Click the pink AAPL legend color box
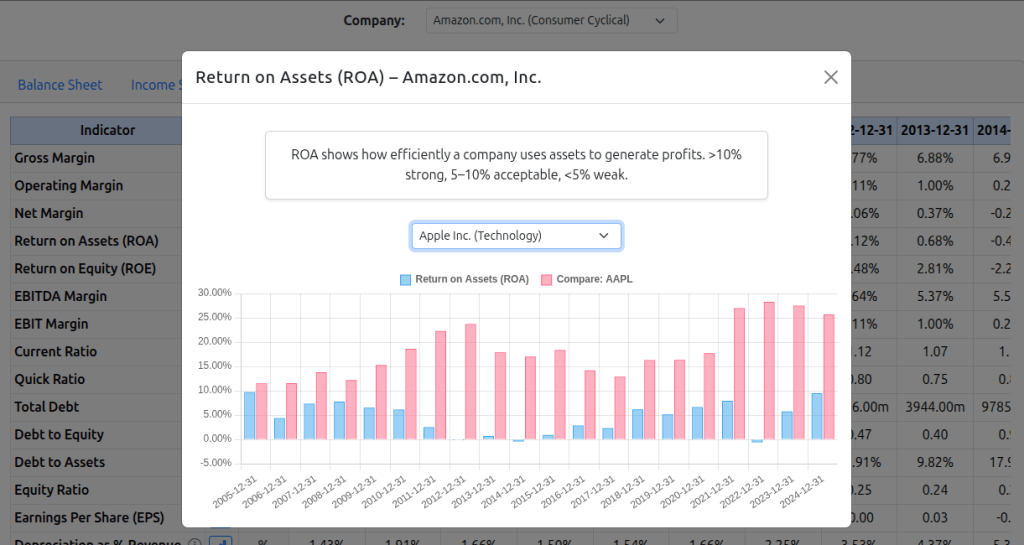 pos(547,279)
